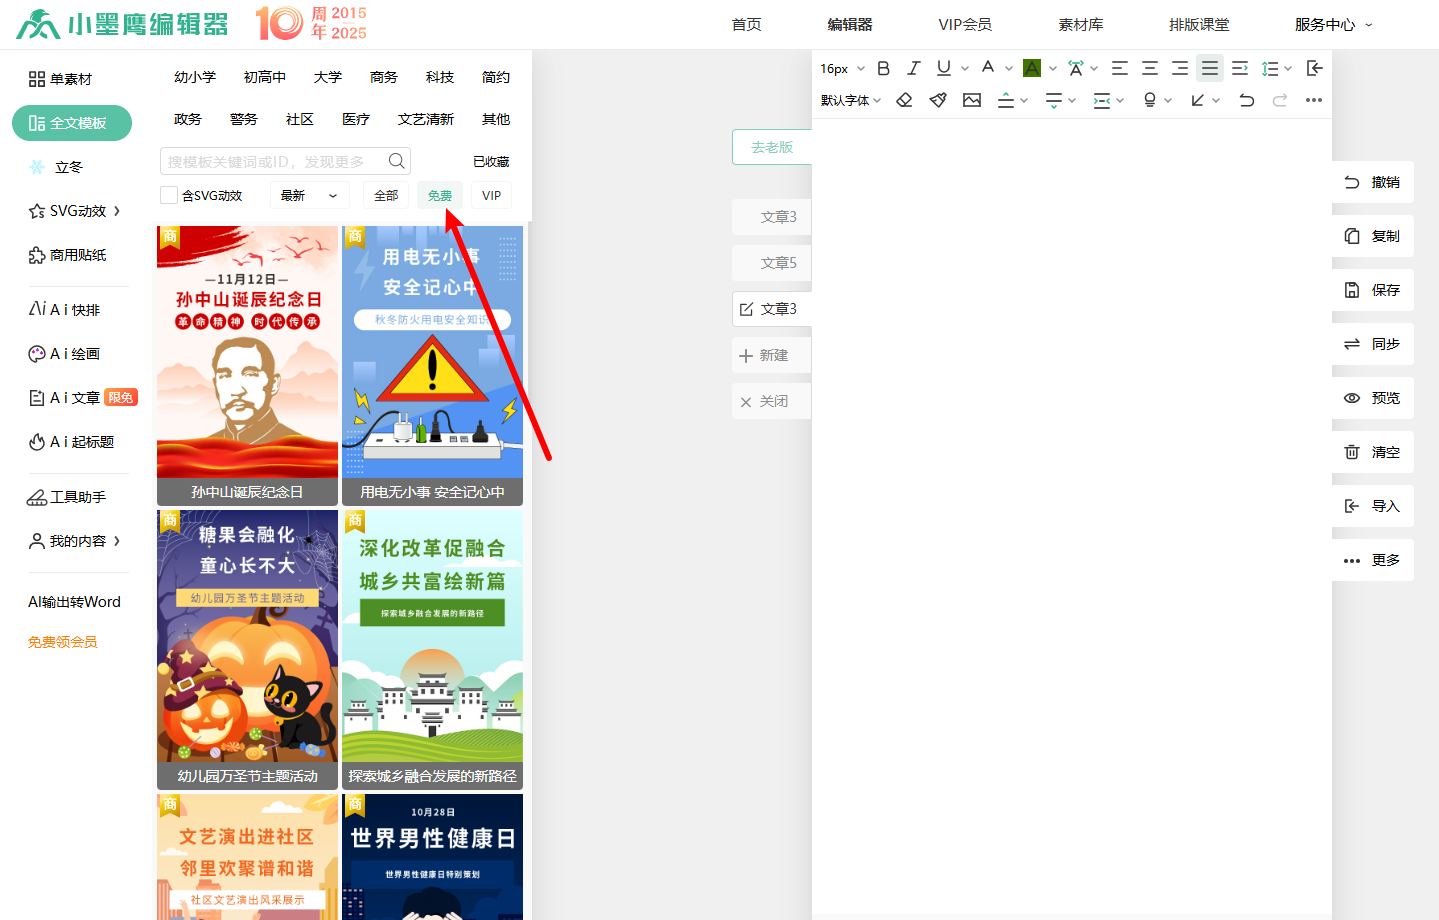
Task: Open the 素材库 menu item
Action: [1080, 24]
